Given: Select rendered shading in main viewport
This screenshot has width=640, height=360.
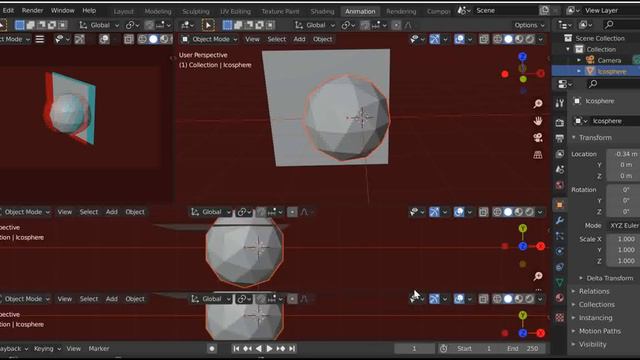Looking at the screenshot, I should point(529,39).
